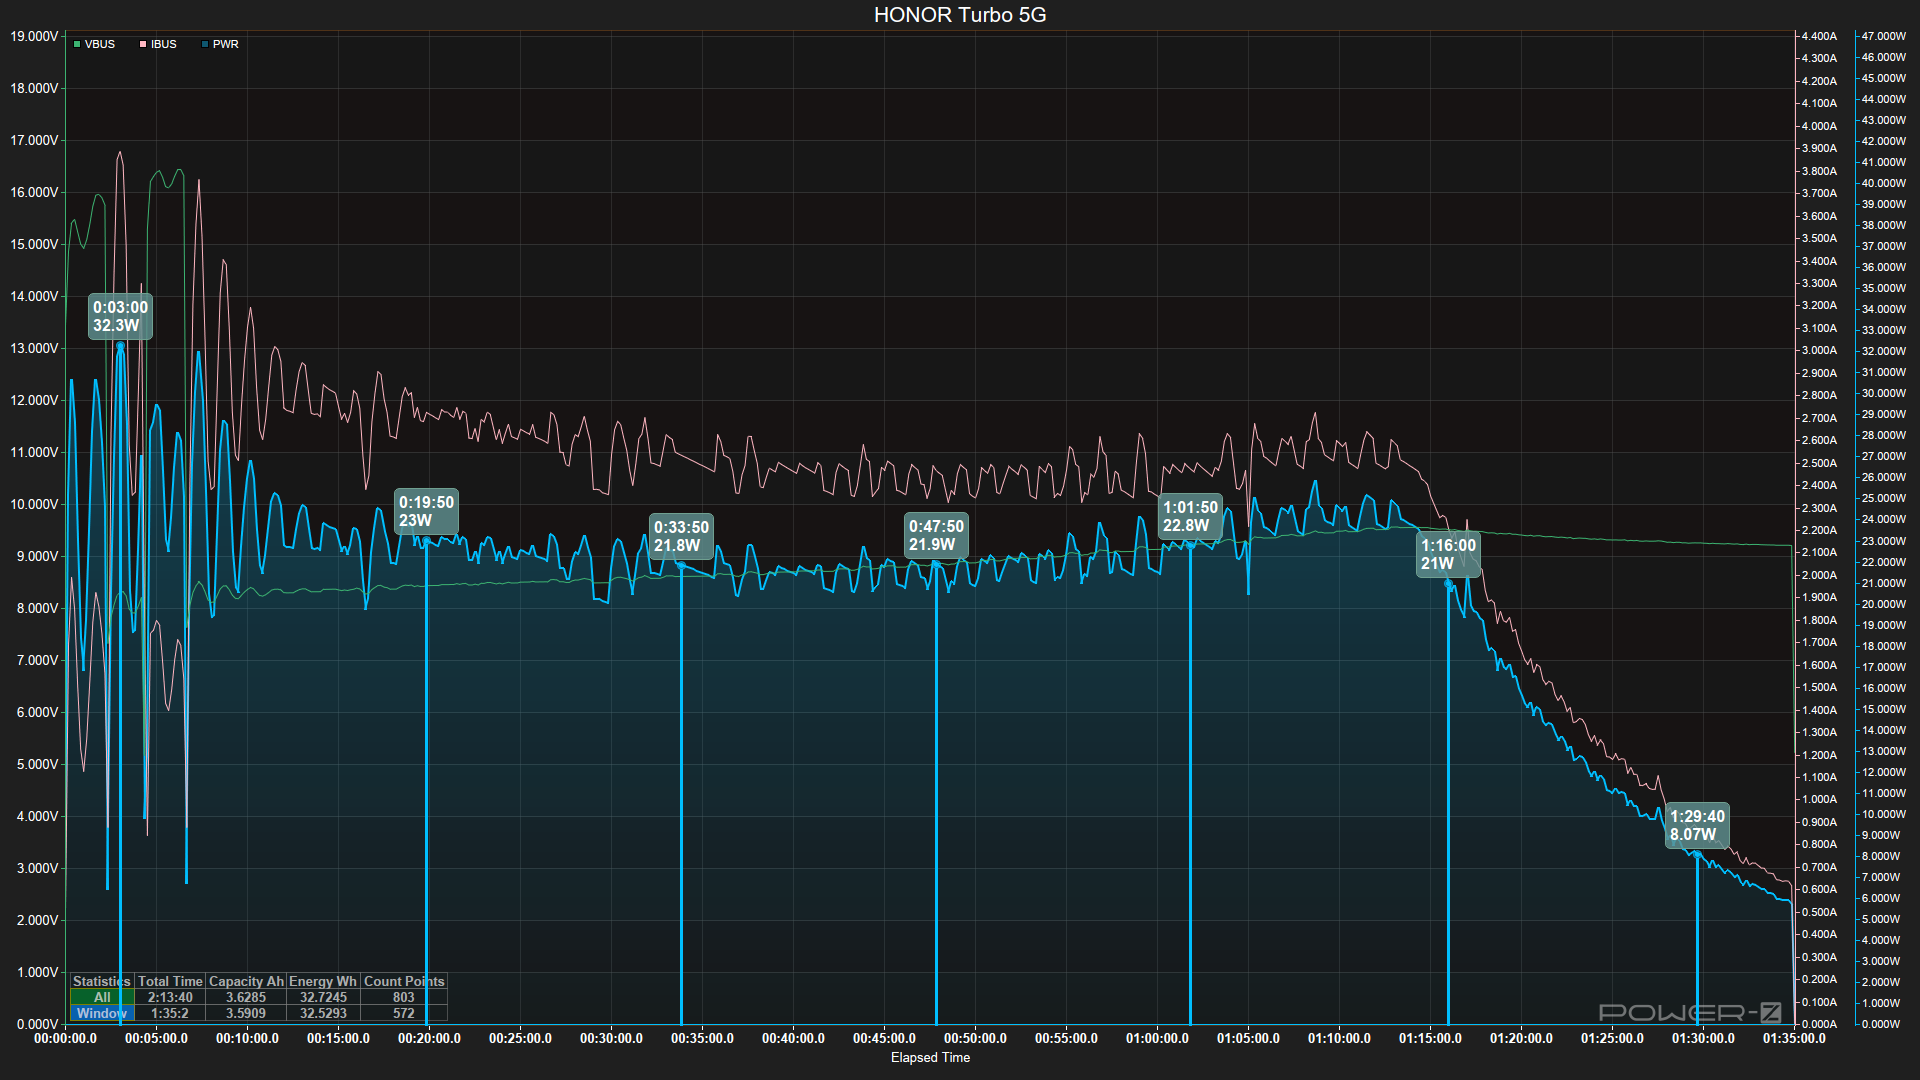Click the HONOR Turbo 5G chart title
Viewport: 1920px width, 1080px height.
[960, 15]
